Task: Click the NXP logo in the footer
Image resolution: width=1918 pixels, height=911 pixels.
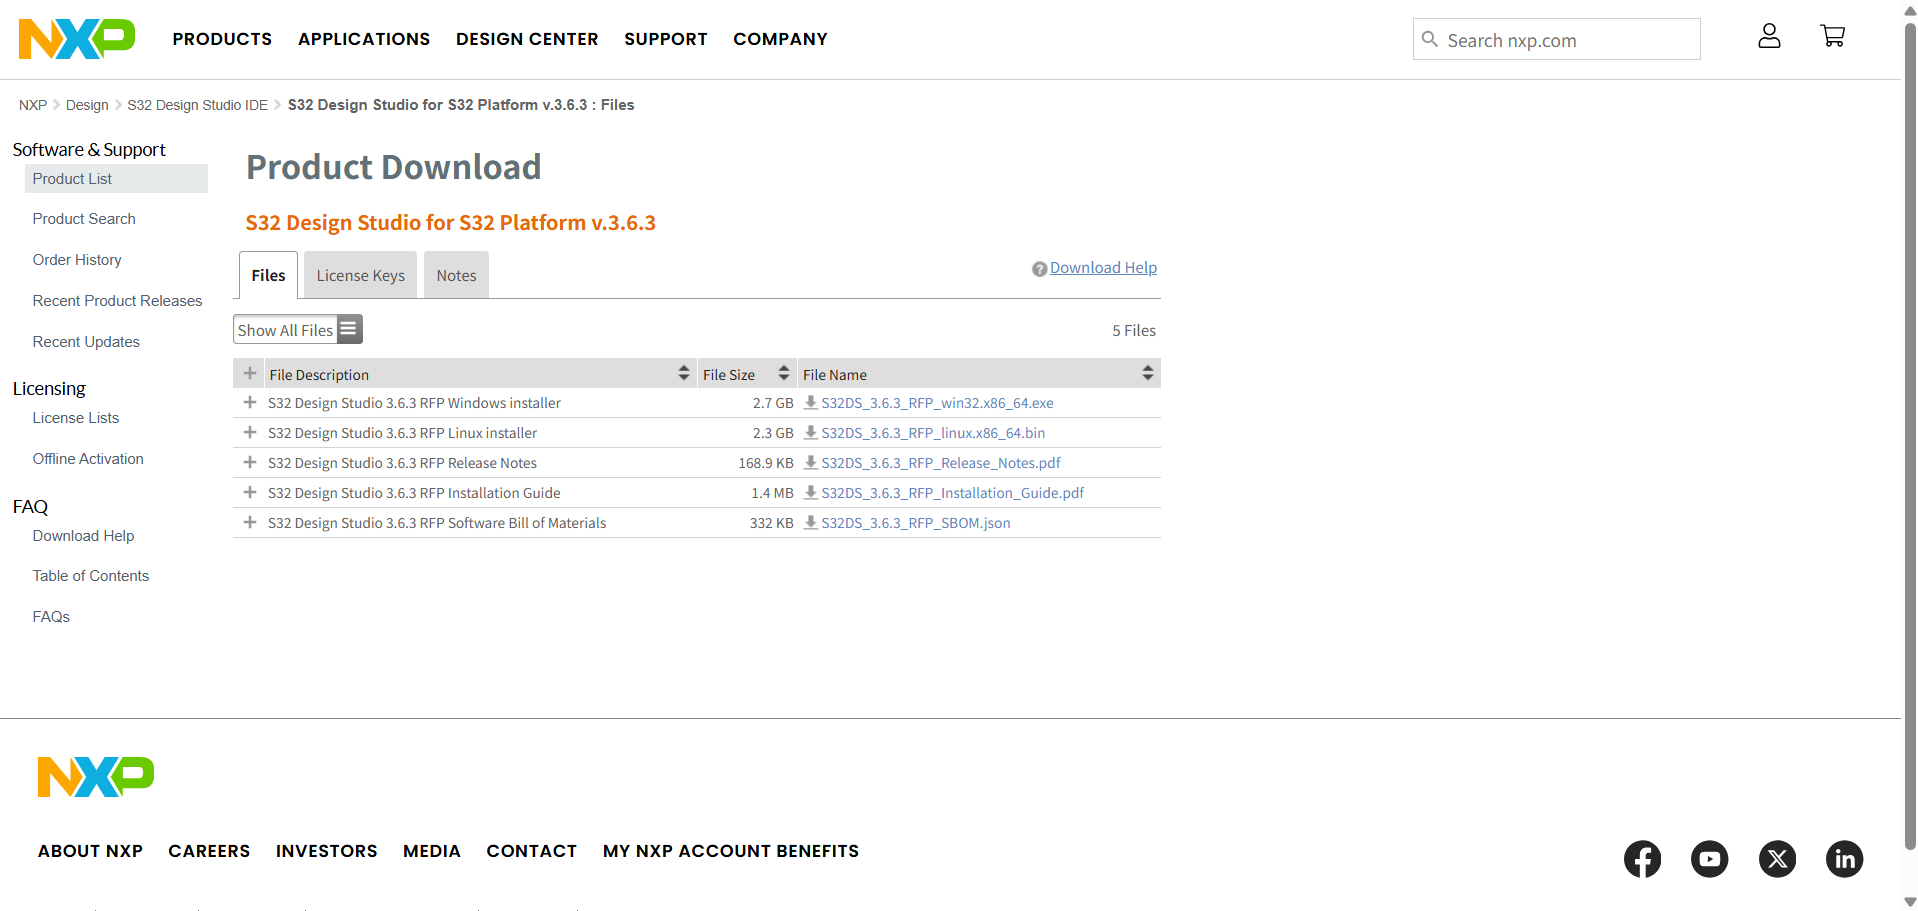Action: (96, 777)
